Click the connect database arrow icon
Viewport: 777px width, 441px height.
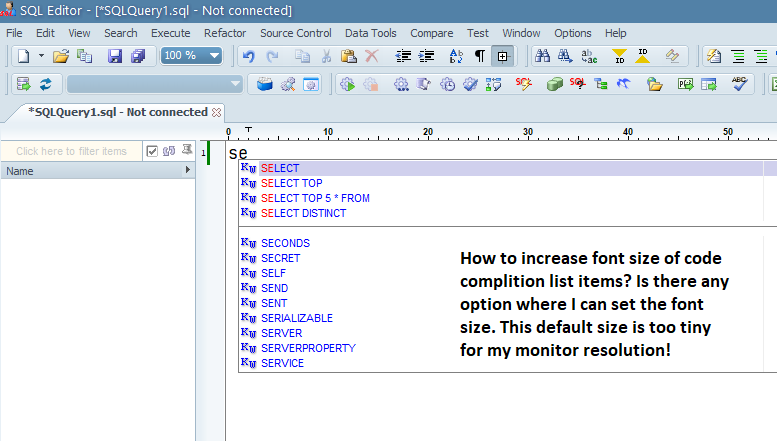coord(23,84)
